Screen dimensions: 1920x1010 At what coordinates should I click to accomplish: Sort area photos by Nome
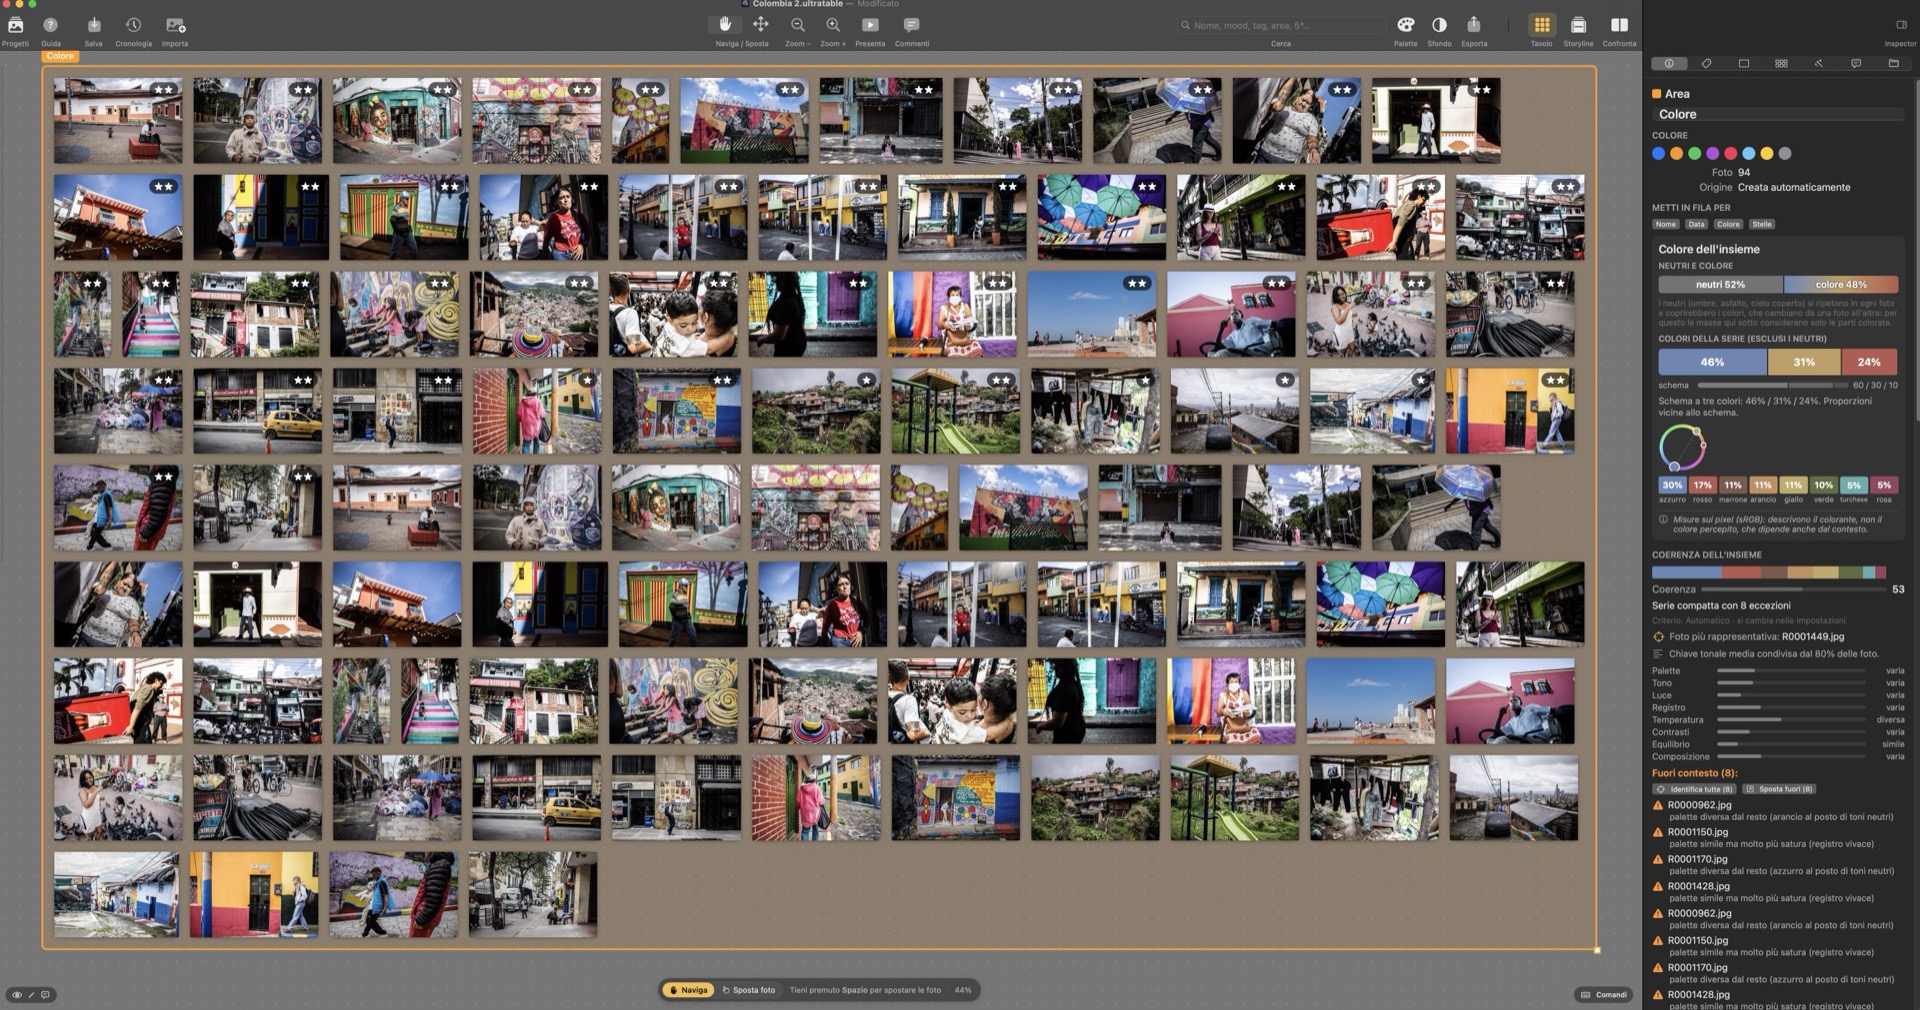tap(1666, 224)
